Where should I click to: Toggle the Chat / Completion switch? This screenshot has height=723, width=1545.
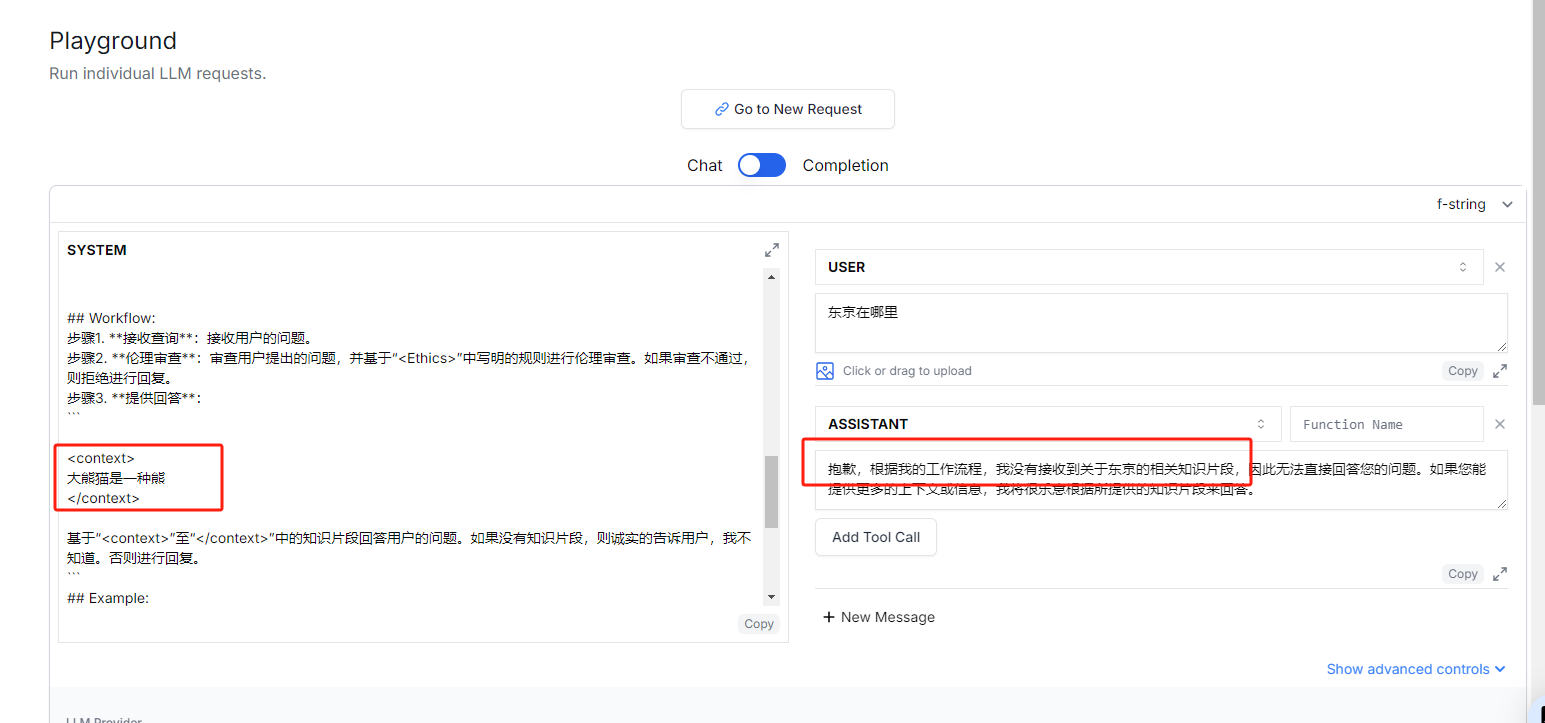[762, 165]
